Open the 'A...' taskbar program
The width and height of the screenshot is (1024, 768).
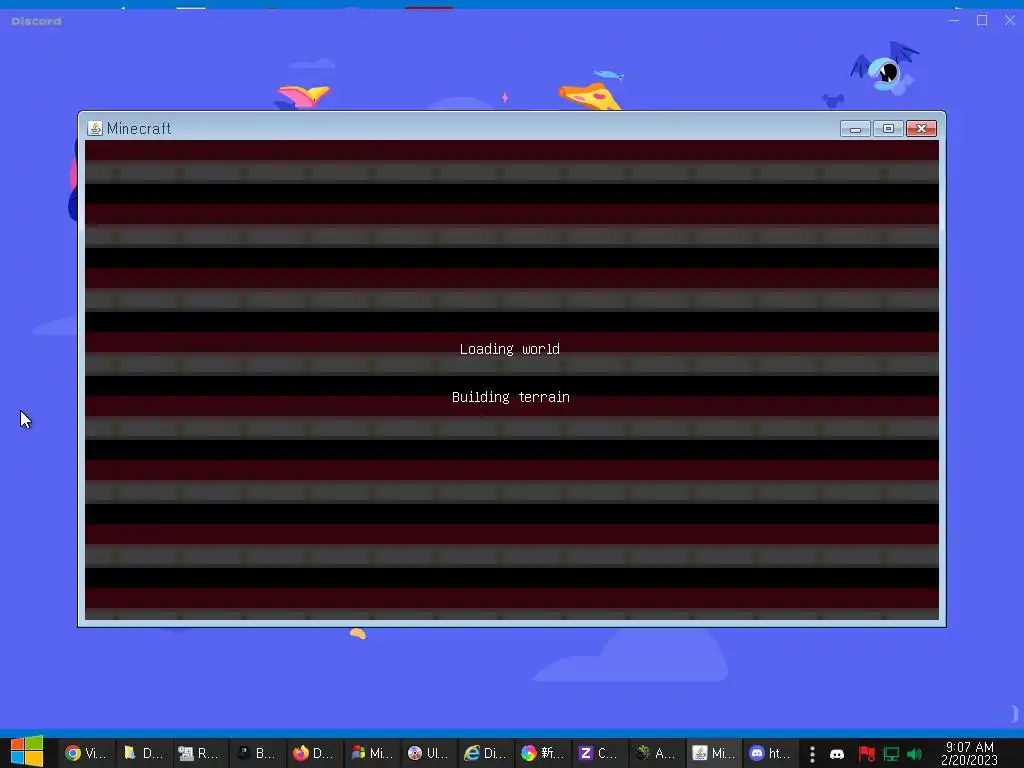pyautogui.click(x=655, y=753)
